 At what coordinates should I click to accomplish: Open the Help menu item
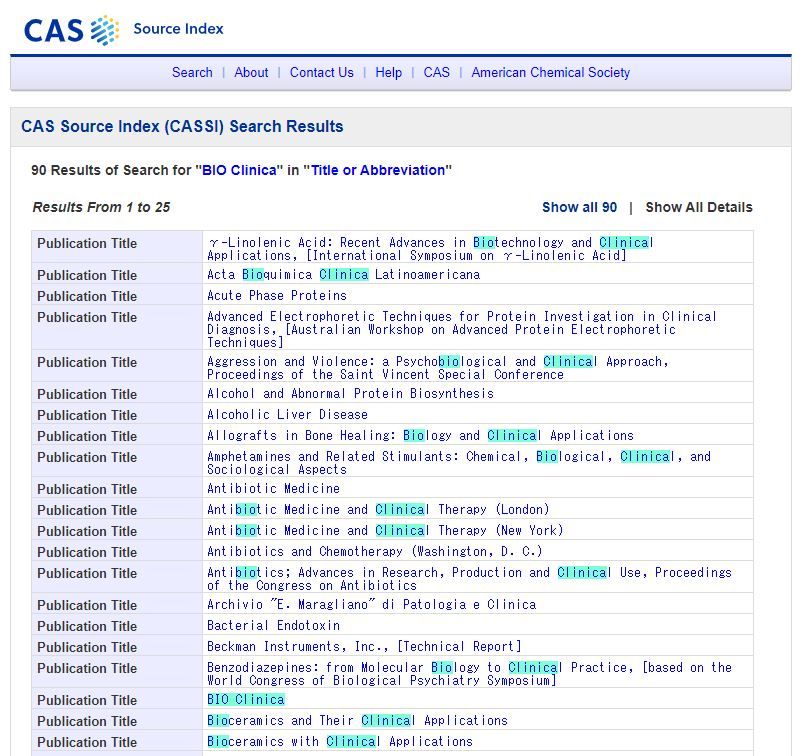click(388, 73)
